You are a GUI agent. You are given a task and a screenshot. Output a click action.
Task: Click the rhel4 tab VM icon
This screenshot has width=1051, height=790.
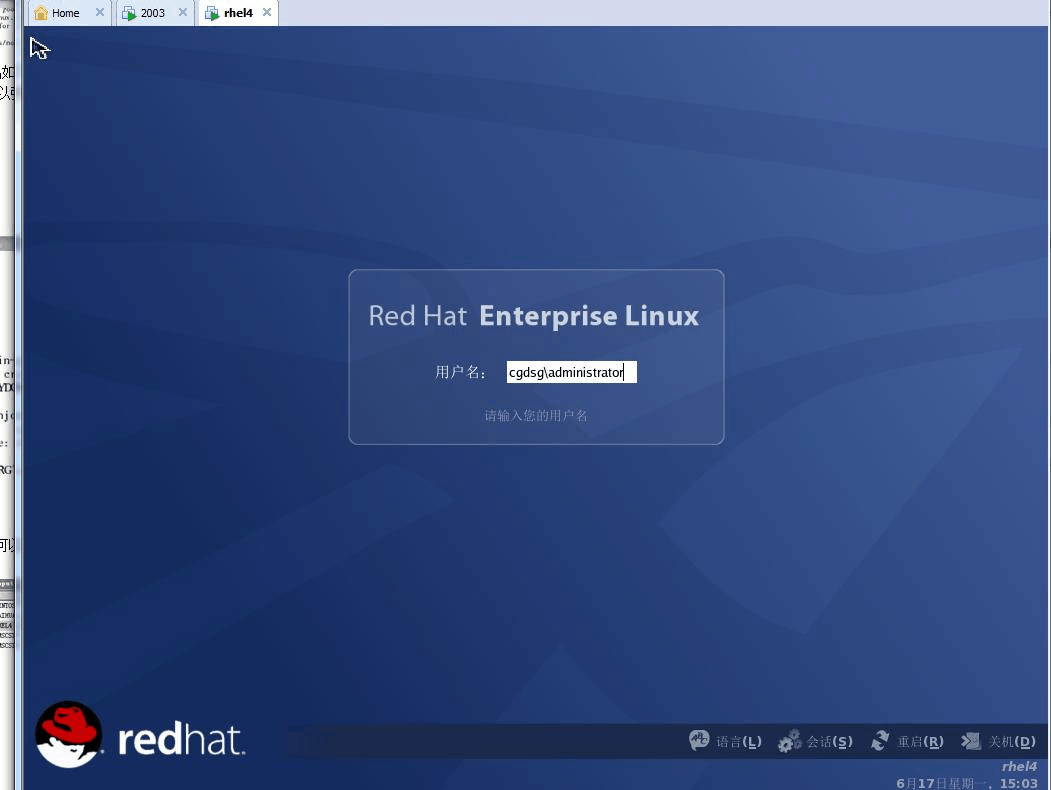point(212,13)
